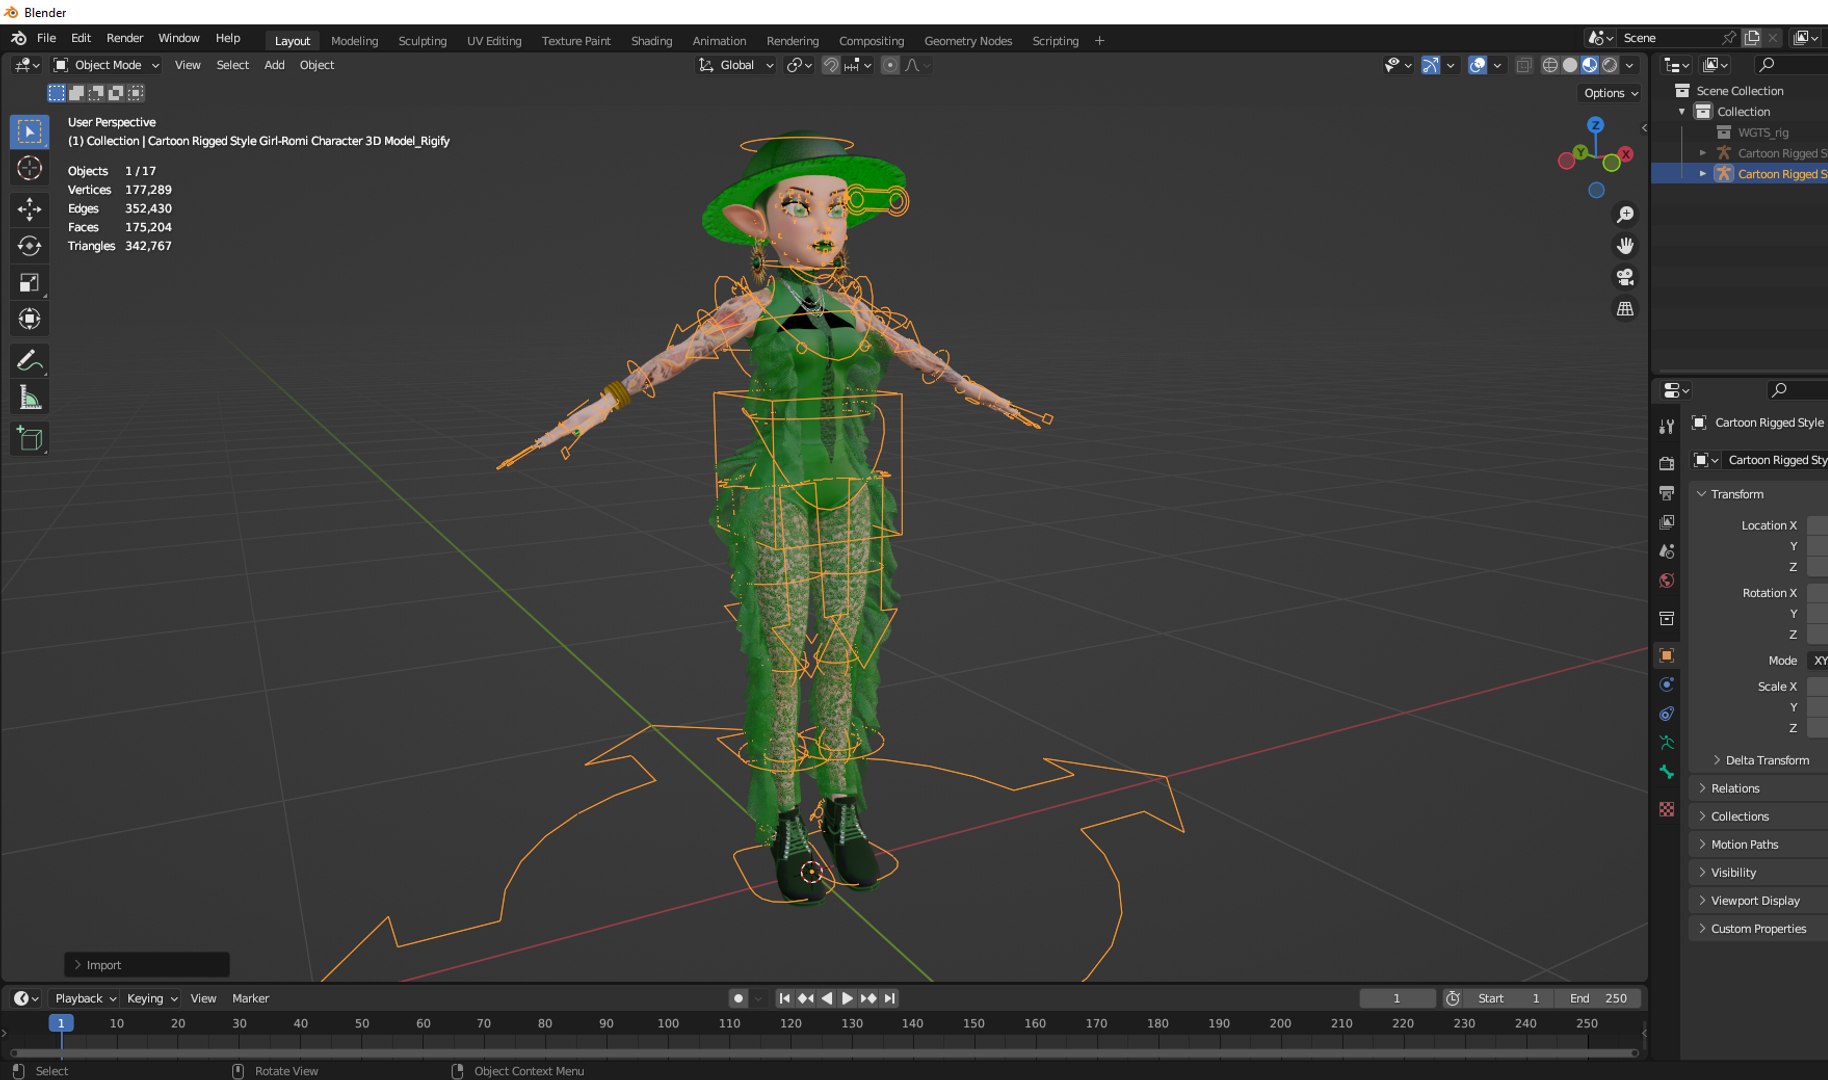Switch to solid viewport shading

coord(1570,65)
